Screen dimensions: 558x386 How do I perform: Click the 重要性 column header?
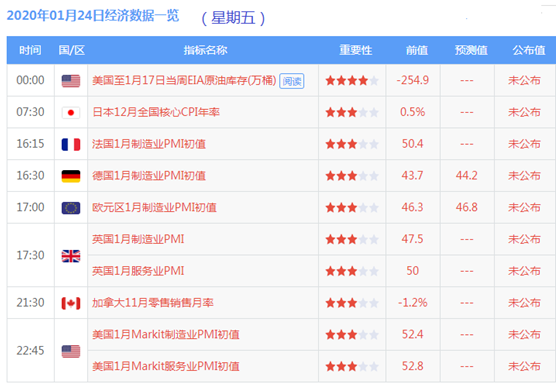pos(356,50)
